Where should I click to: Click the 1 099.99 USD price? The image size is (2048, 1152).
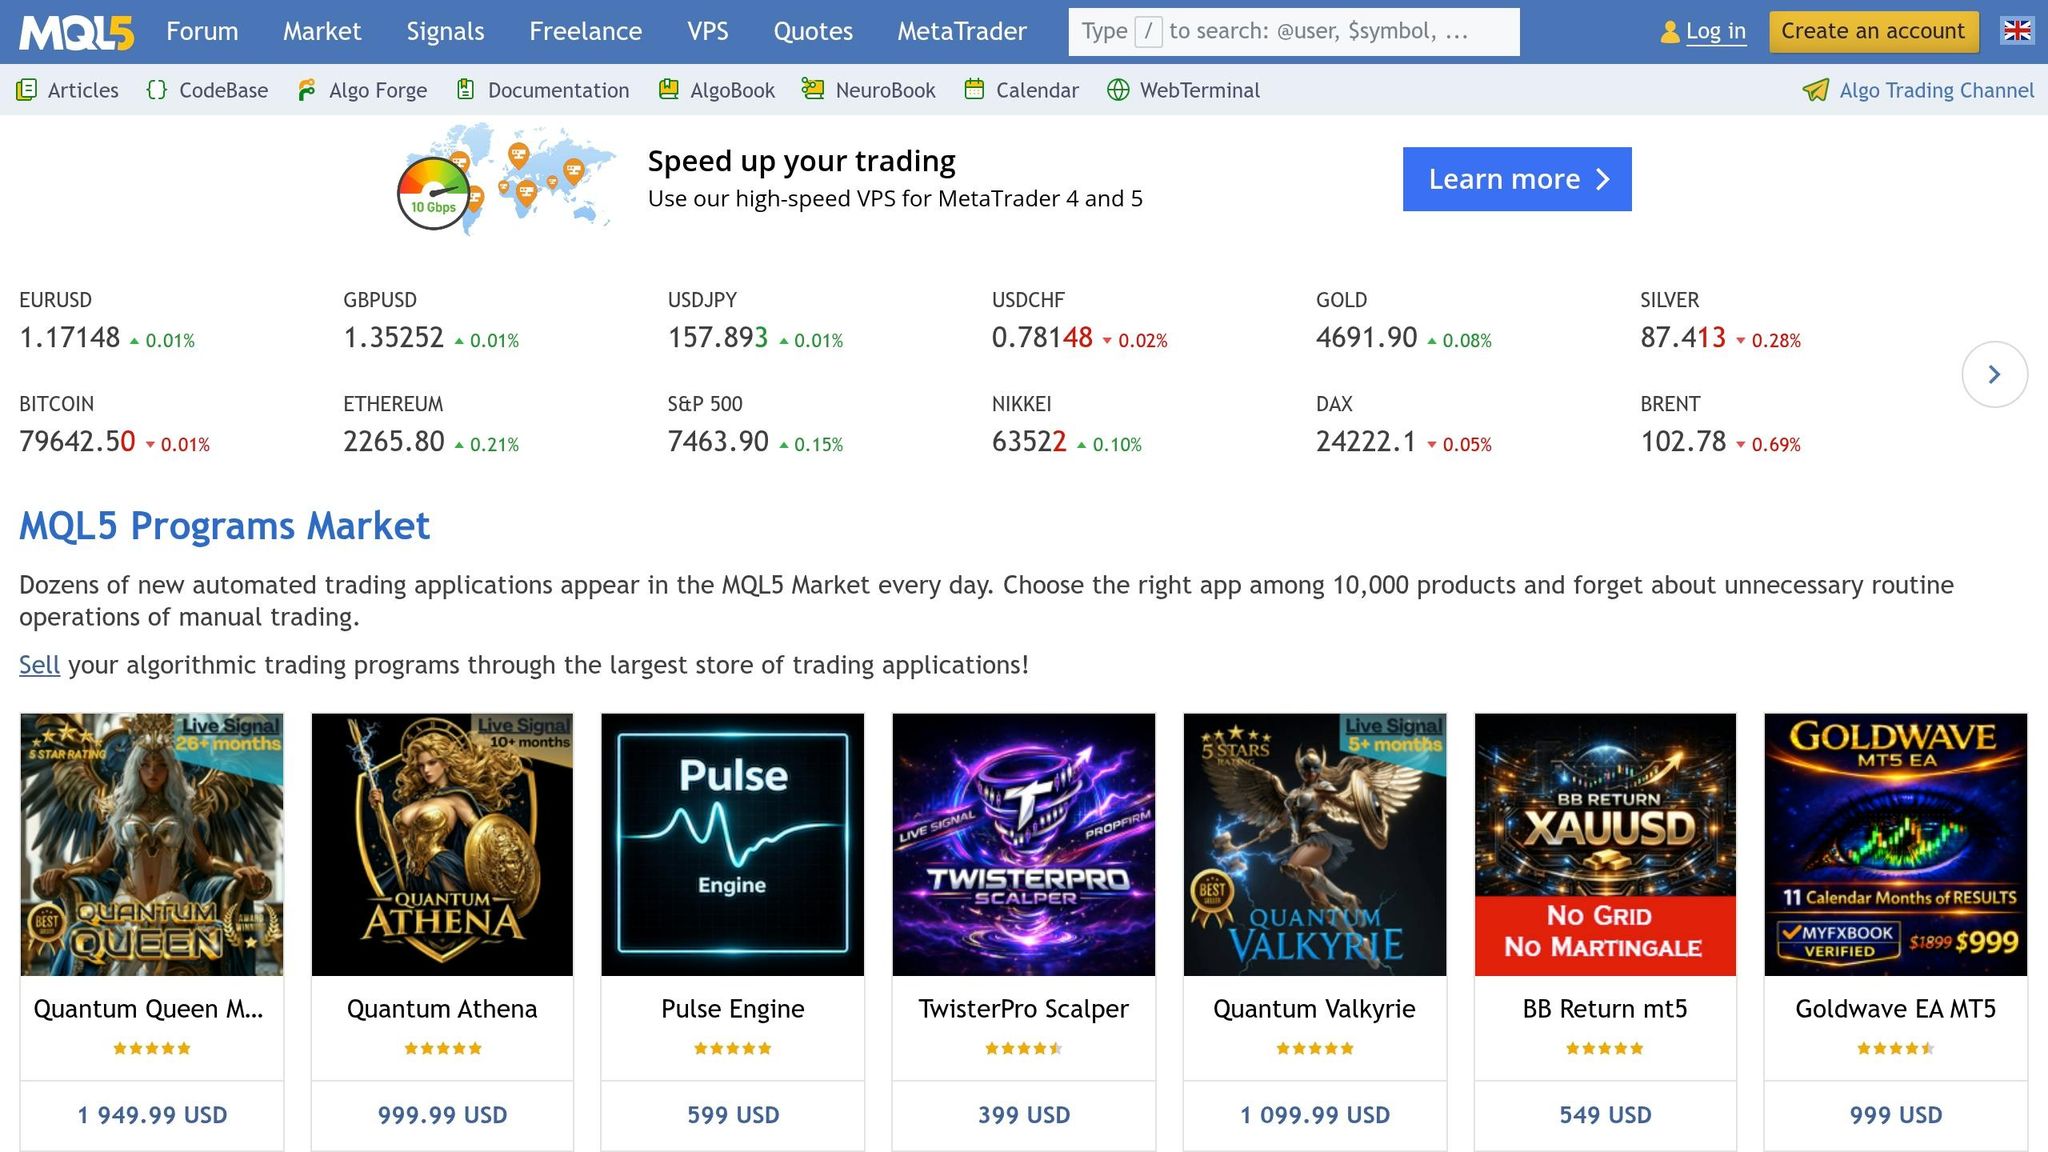point(1315,1115)
